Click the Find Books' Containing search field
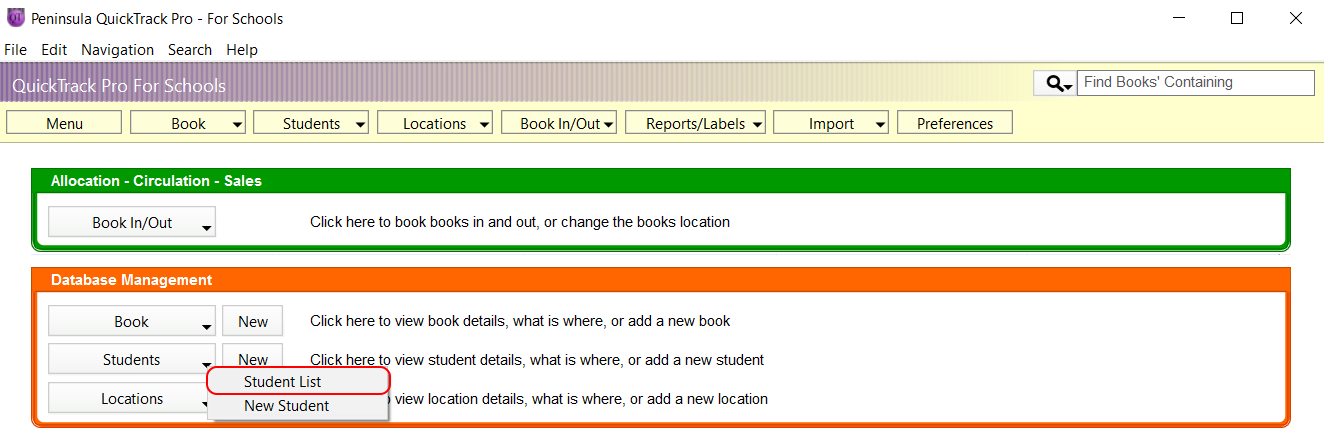The width and height of the screenshot is (1324, 439). 1196,83
